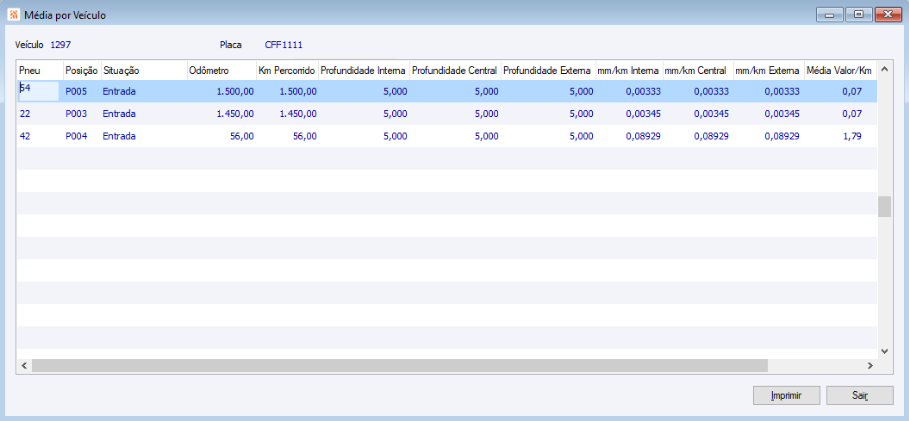
Task: Click the Imprimir button
Action: pos(786,395)
